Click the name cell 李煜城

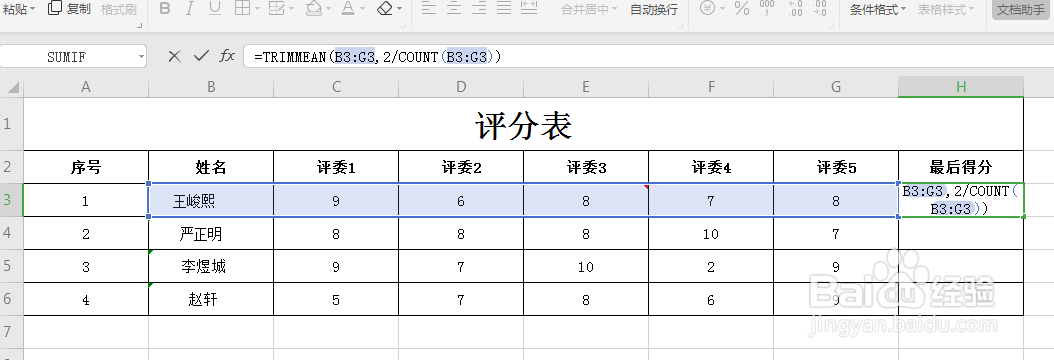pyautogui.click(x=211, y=267)
